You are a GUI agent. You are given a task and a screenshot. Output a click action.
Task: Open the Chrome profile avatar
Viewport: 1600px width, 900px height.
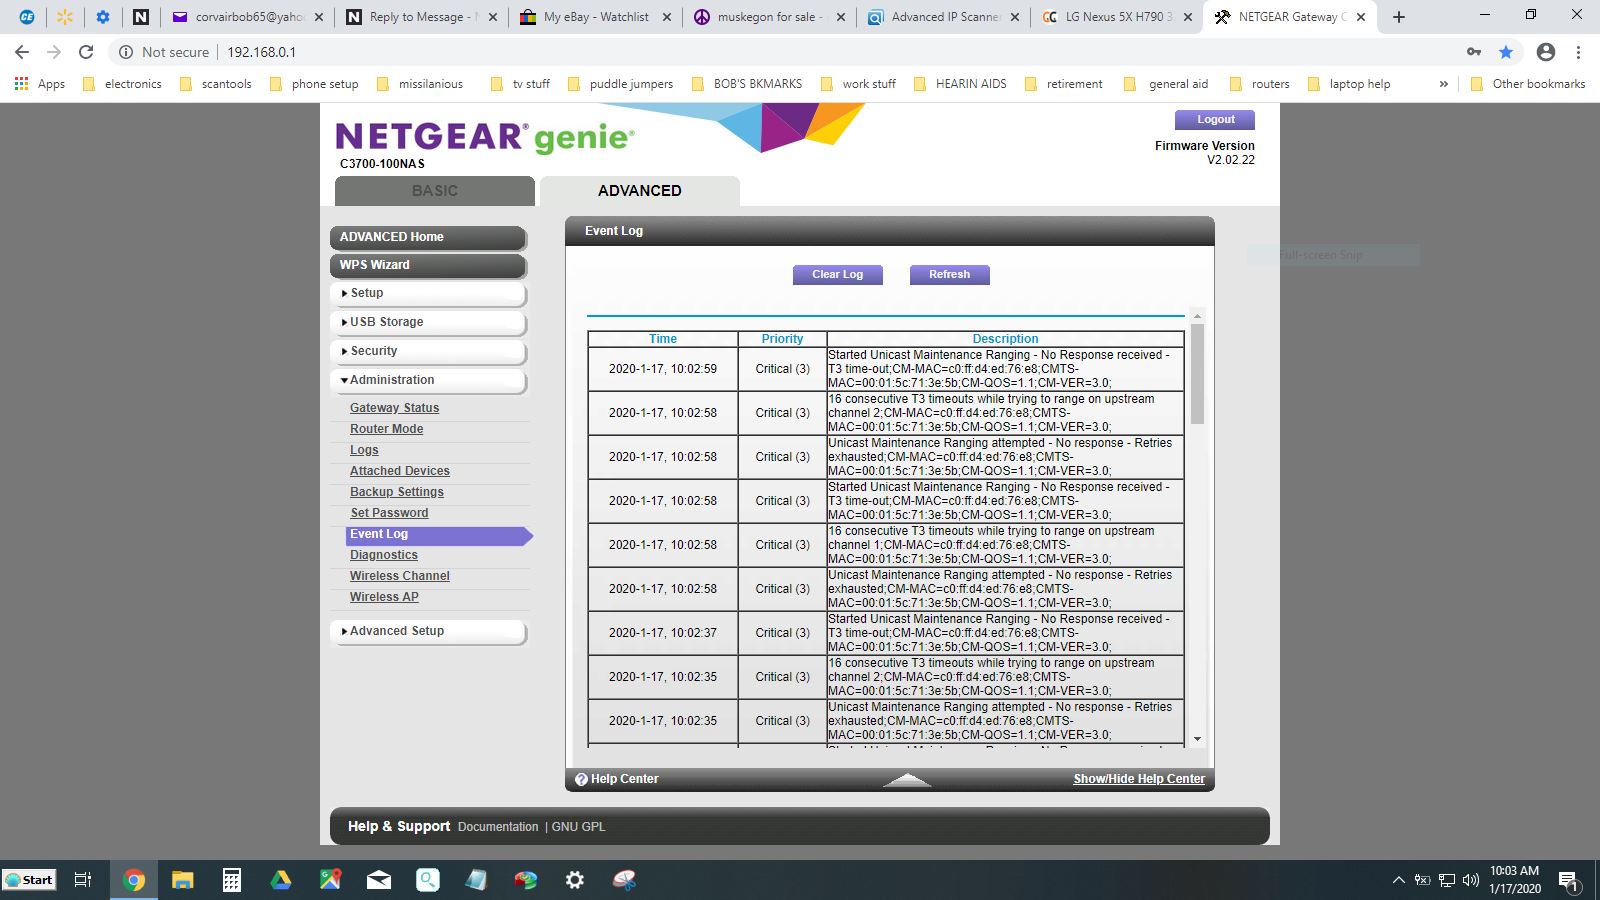click(x=1546, y=52)
